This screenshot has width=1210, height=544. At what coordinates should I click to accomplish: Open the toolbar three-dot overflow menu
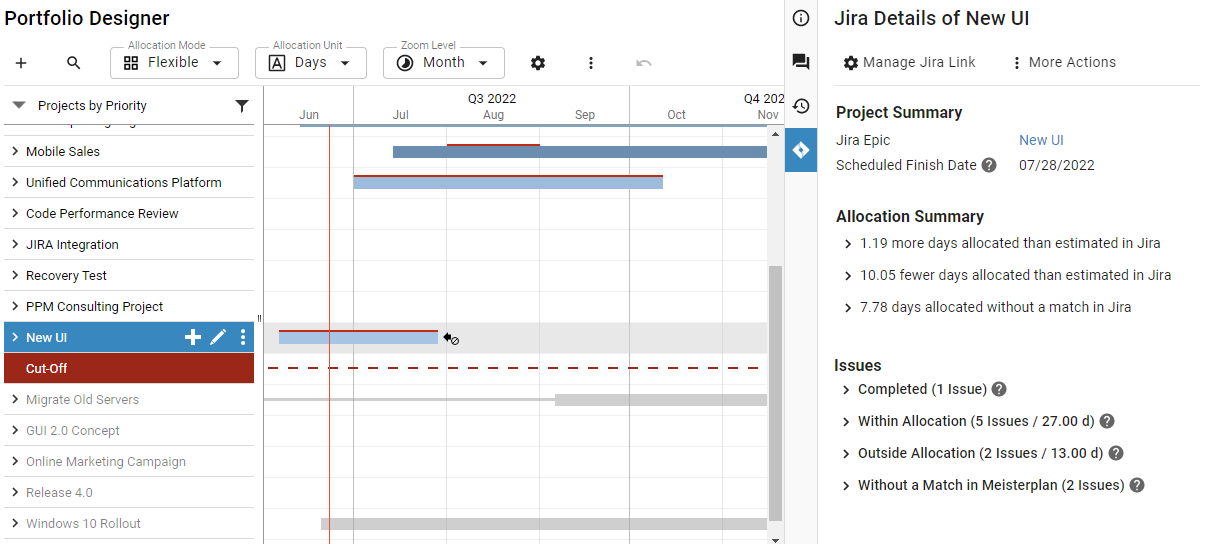(x=591, y=63)
